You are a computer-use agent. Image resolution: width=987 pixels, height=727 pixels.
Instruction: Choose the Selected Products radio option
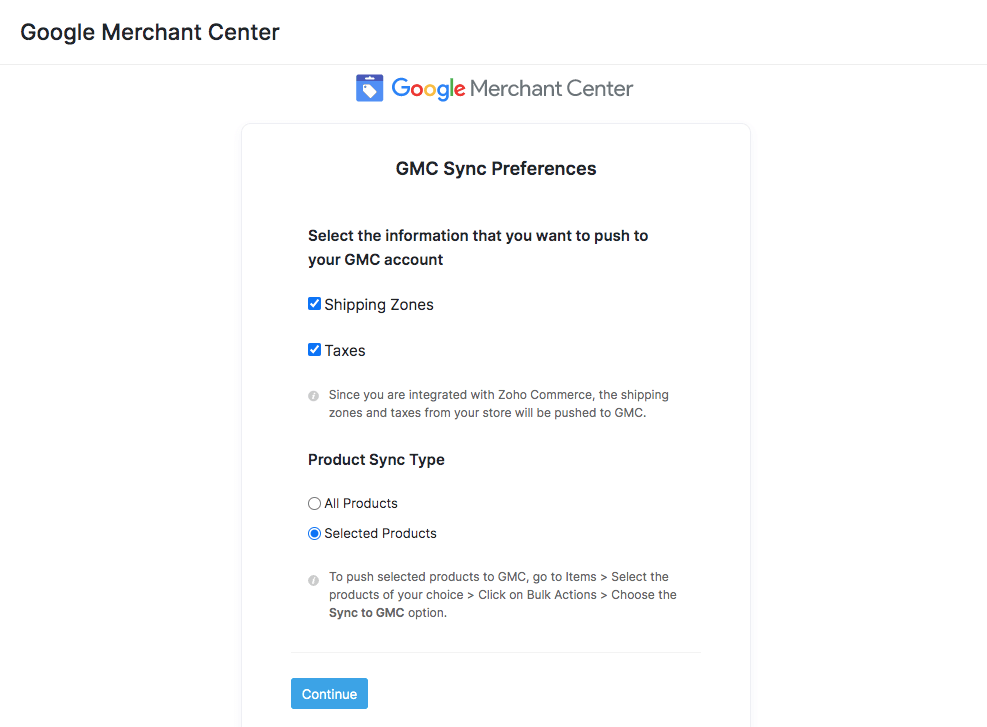314,533
